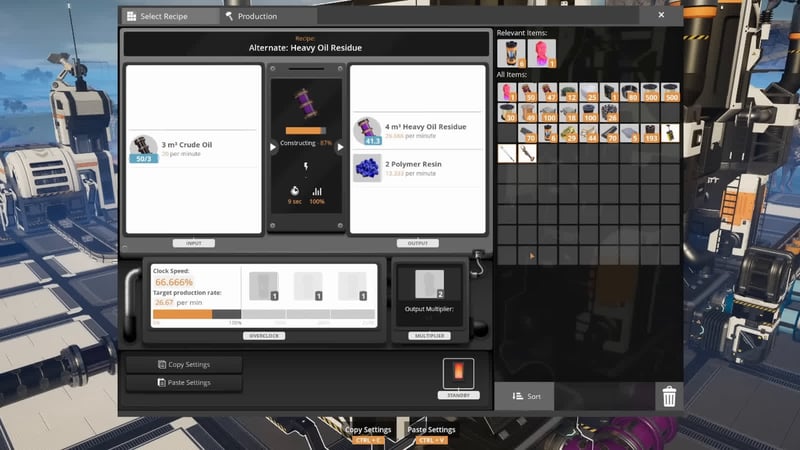Click the Input label under left panel
Screen dimensions: 800x450
point(193,243)
